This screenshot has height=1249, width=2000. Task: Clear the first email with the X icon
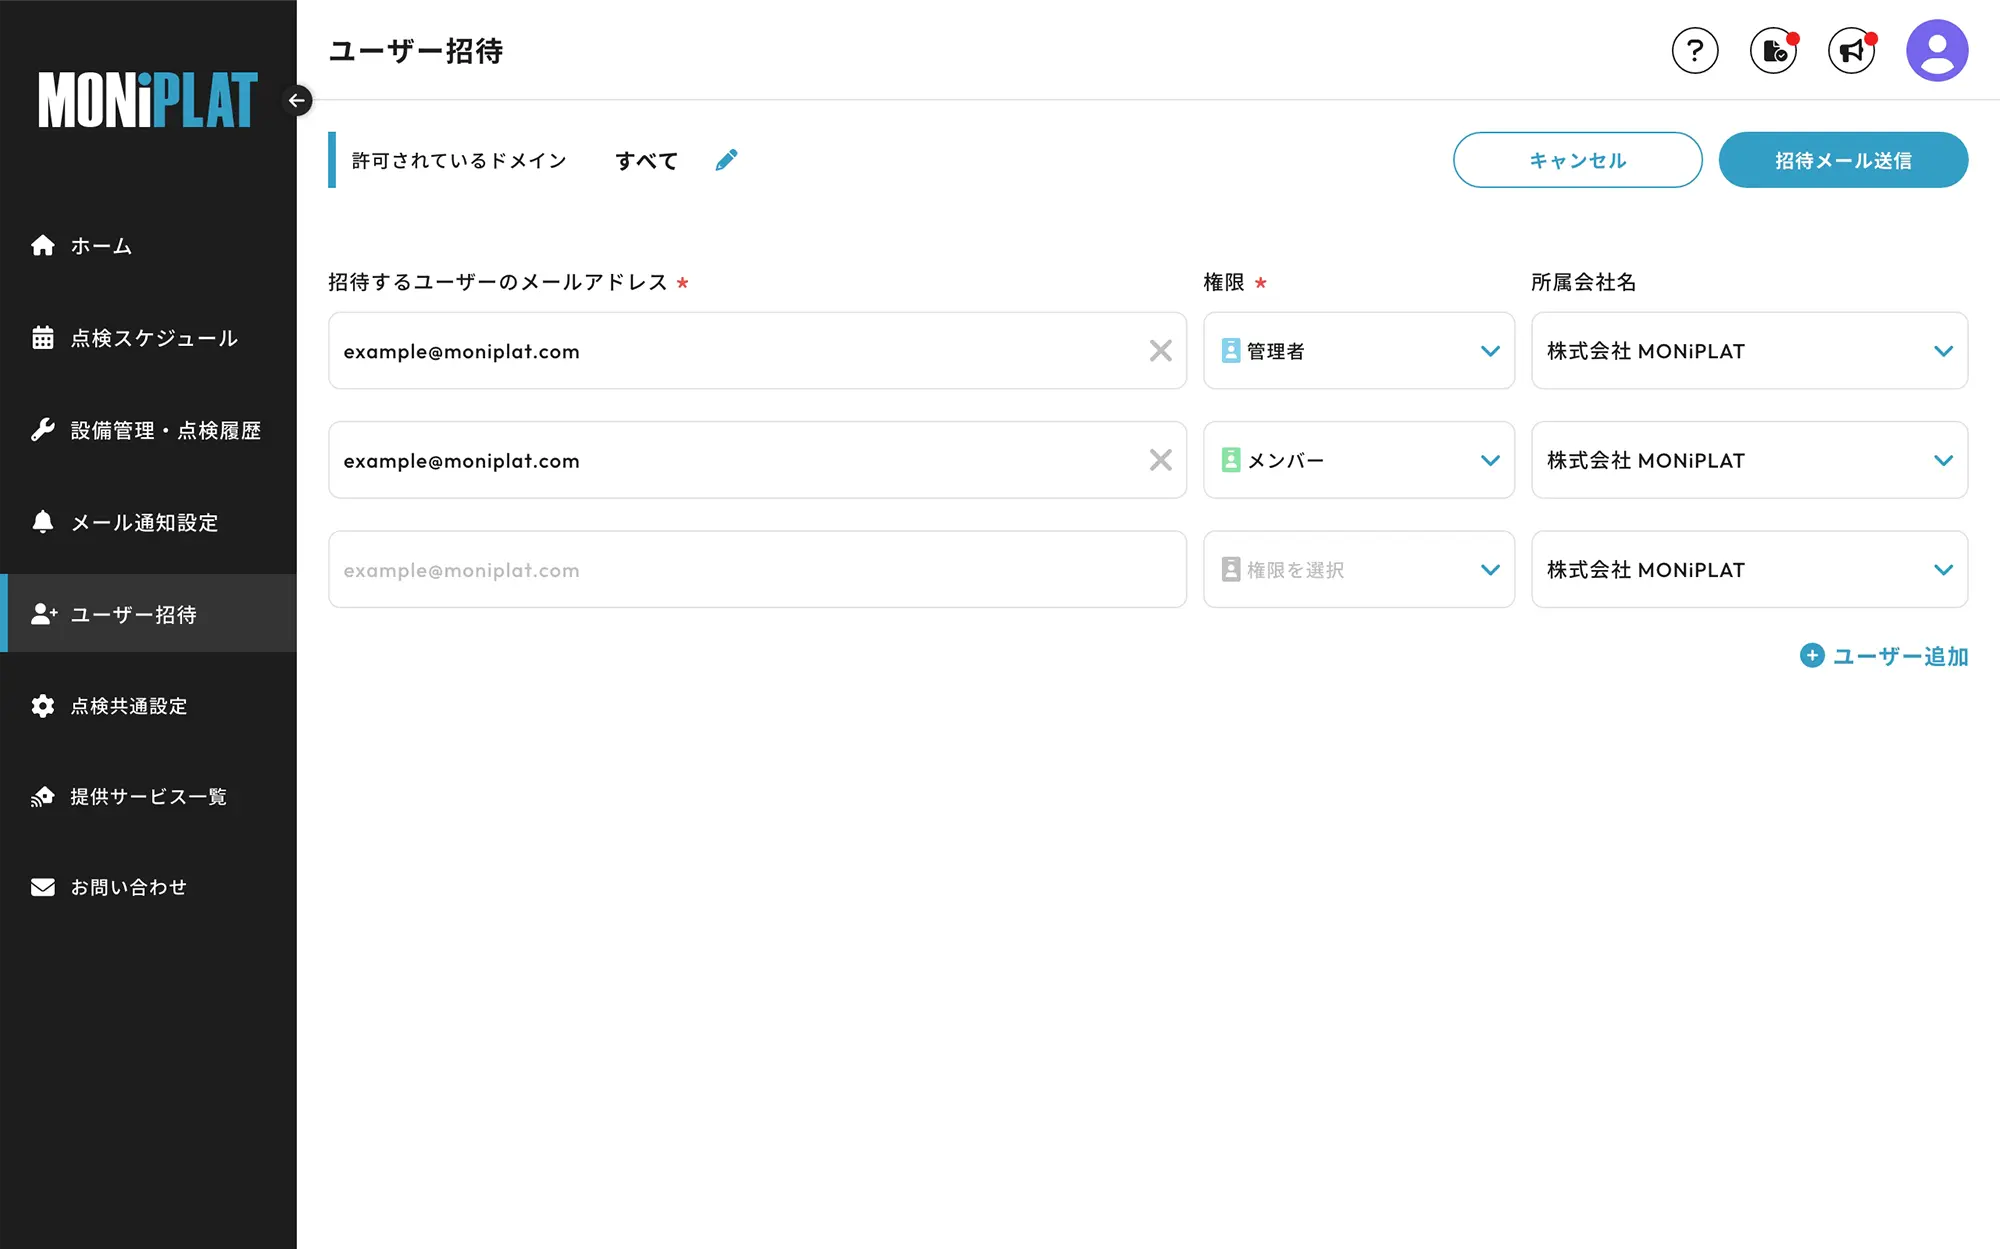pos(1161,351)
